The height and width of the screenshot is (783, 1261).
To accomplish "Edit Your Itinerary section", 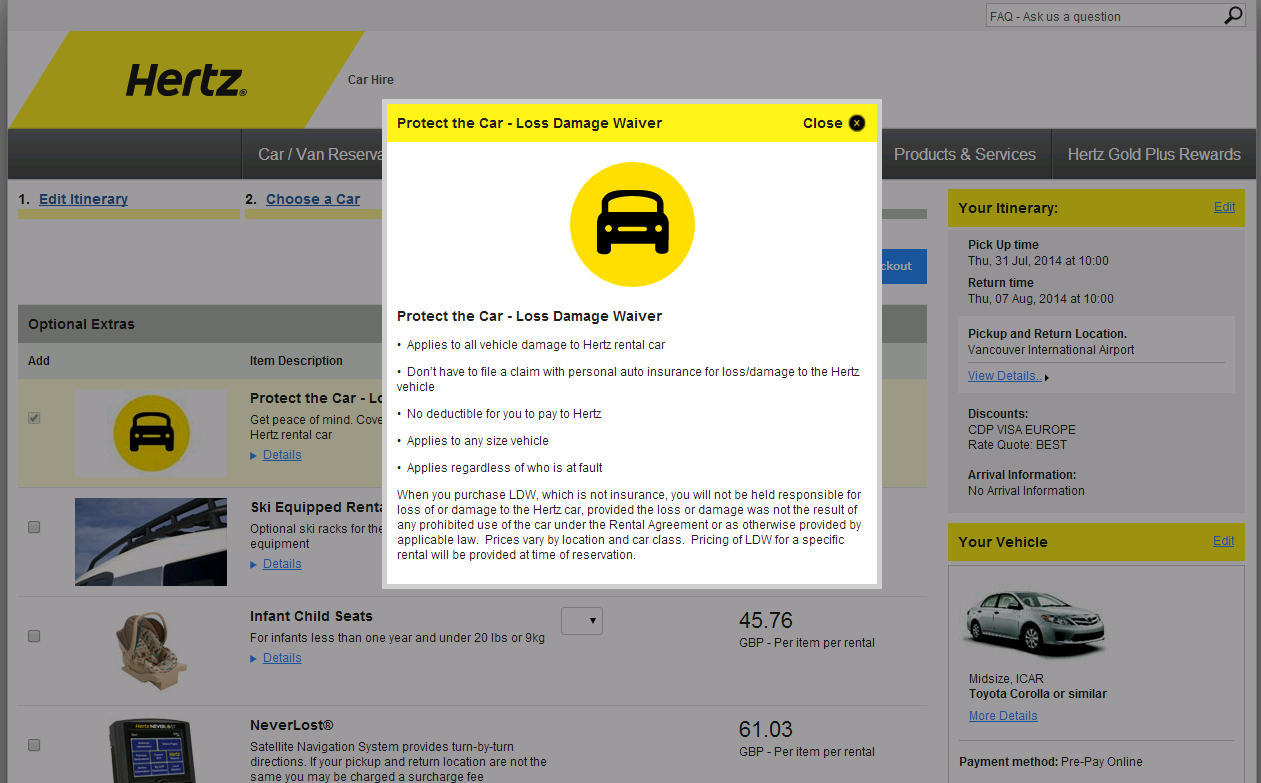I will click(x=1224, y=207).
